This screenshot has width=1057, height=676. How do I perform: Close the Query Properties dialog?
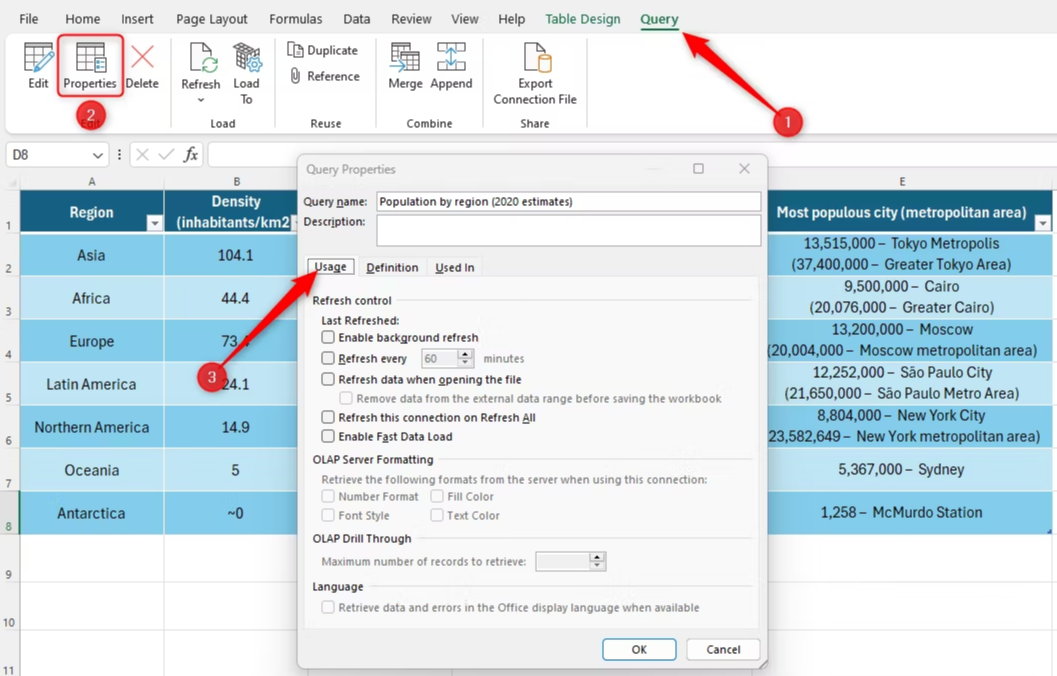(744, 168)
